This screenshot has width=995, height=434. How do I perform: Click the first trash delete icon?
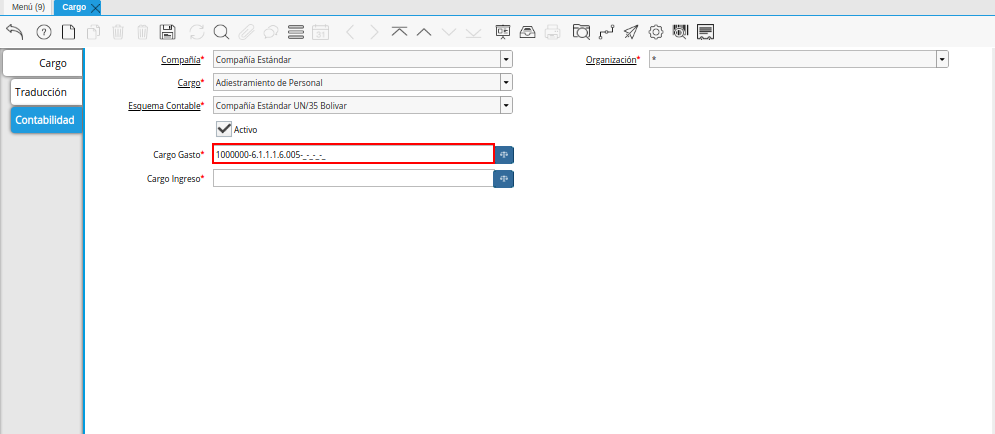pyautogui.click(x=118, y=32)
